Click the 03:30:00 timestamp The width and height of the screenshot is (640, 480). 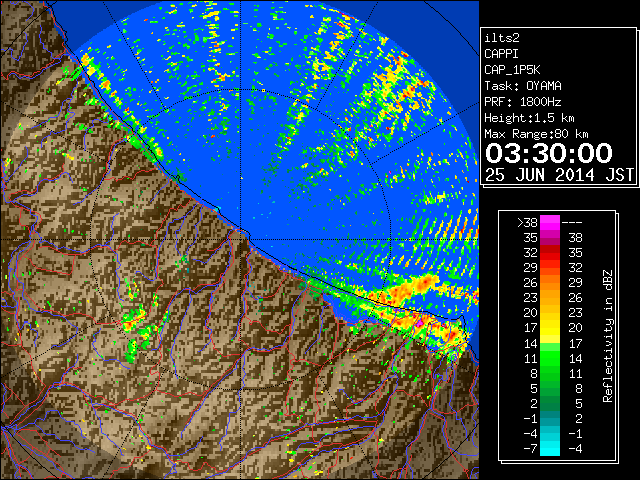pos(549,153)
